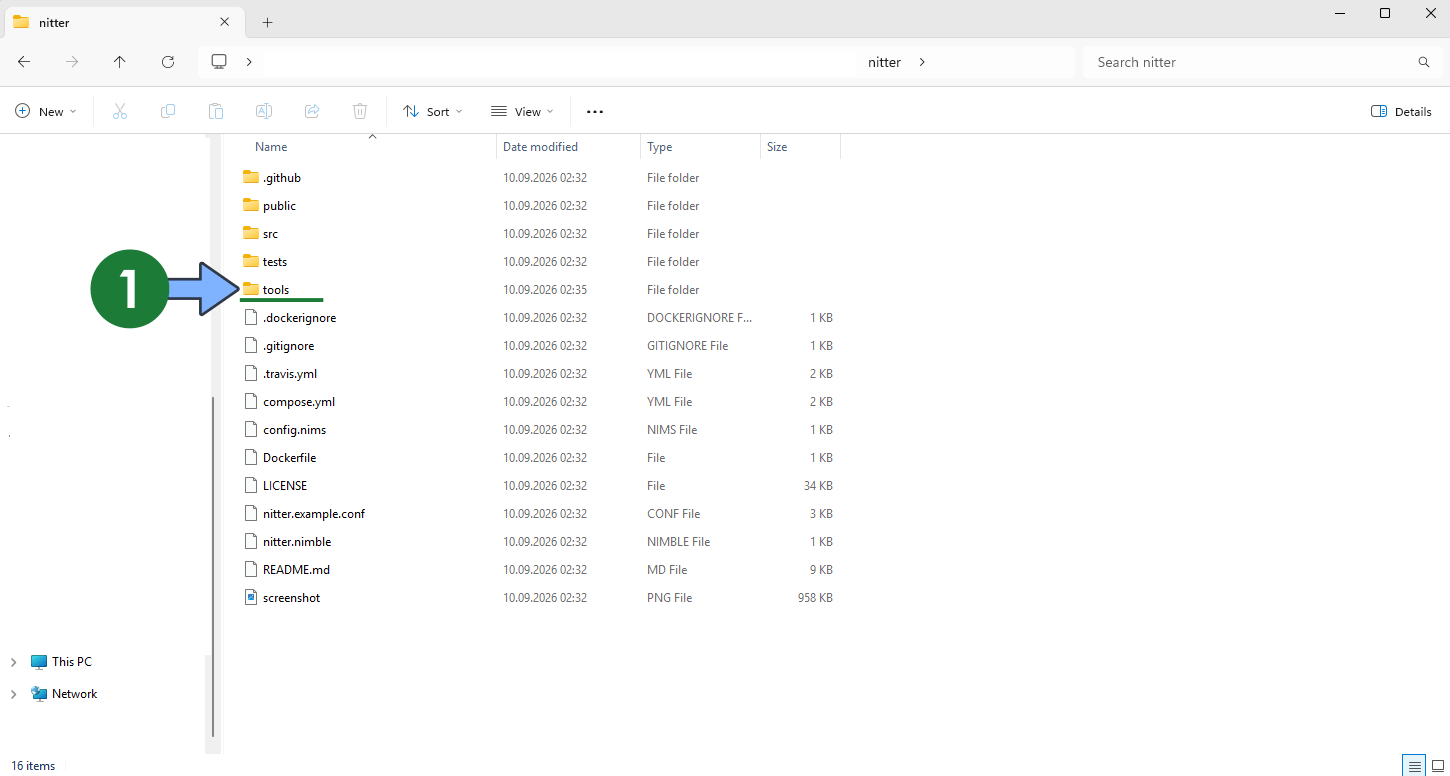Select the Dockerfile file icon
This screenshot has width=1450, height=776.
(251, 457)
